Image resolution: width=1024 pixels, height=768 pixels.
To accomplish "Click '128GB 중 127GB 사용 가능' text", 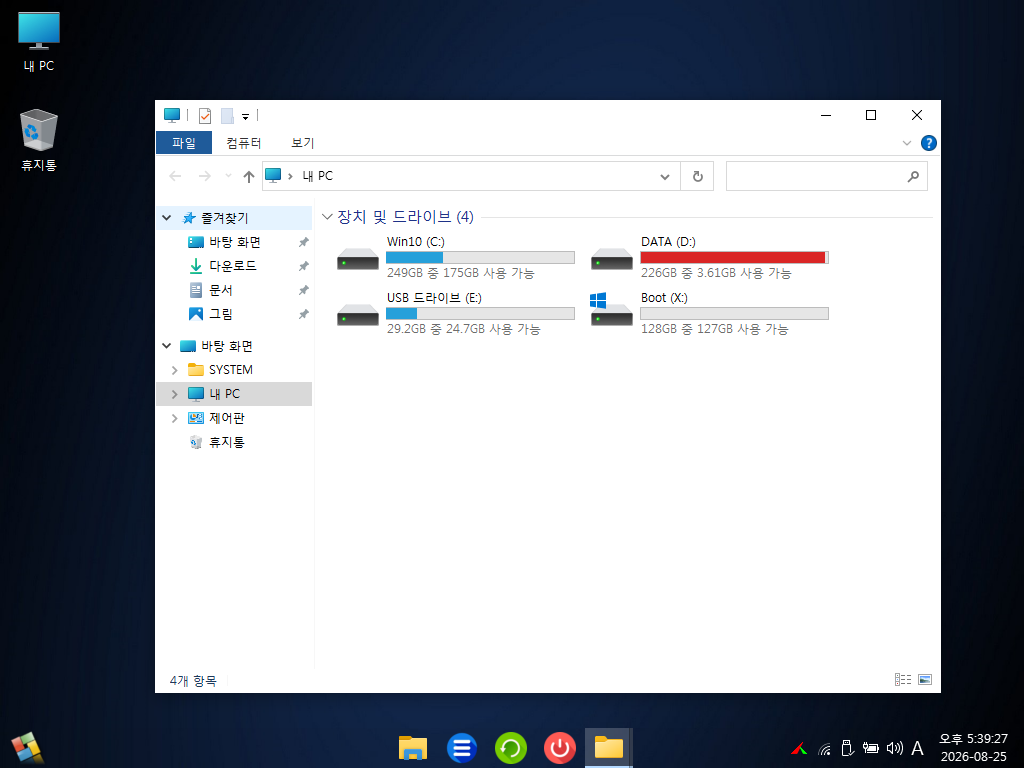I will pos(714,329).
